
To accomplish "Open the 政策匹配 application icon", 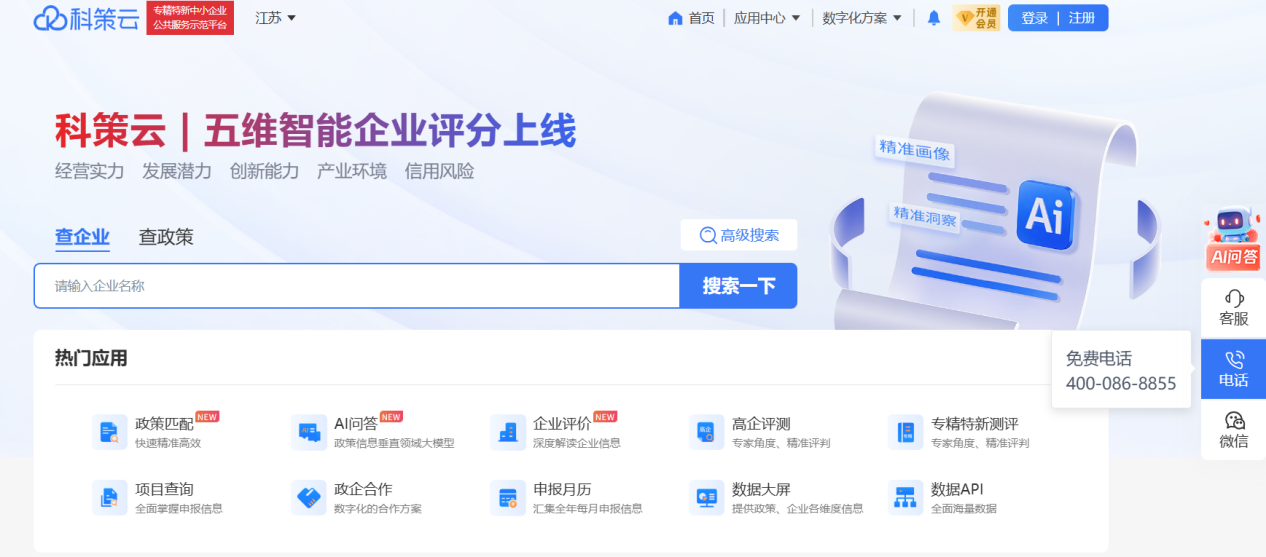I will point(109,432).
